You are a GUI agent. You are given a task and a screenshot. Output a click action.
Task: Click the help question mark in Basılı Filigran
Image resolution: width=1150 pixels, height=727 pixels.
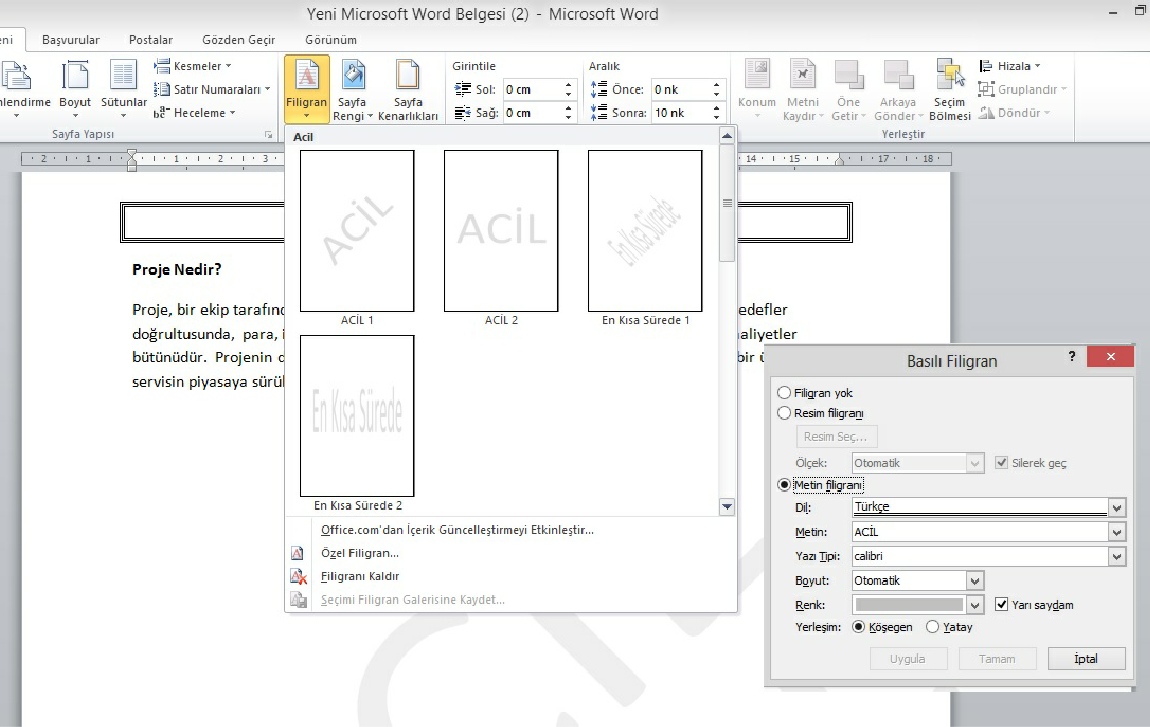pos(1072,357)
